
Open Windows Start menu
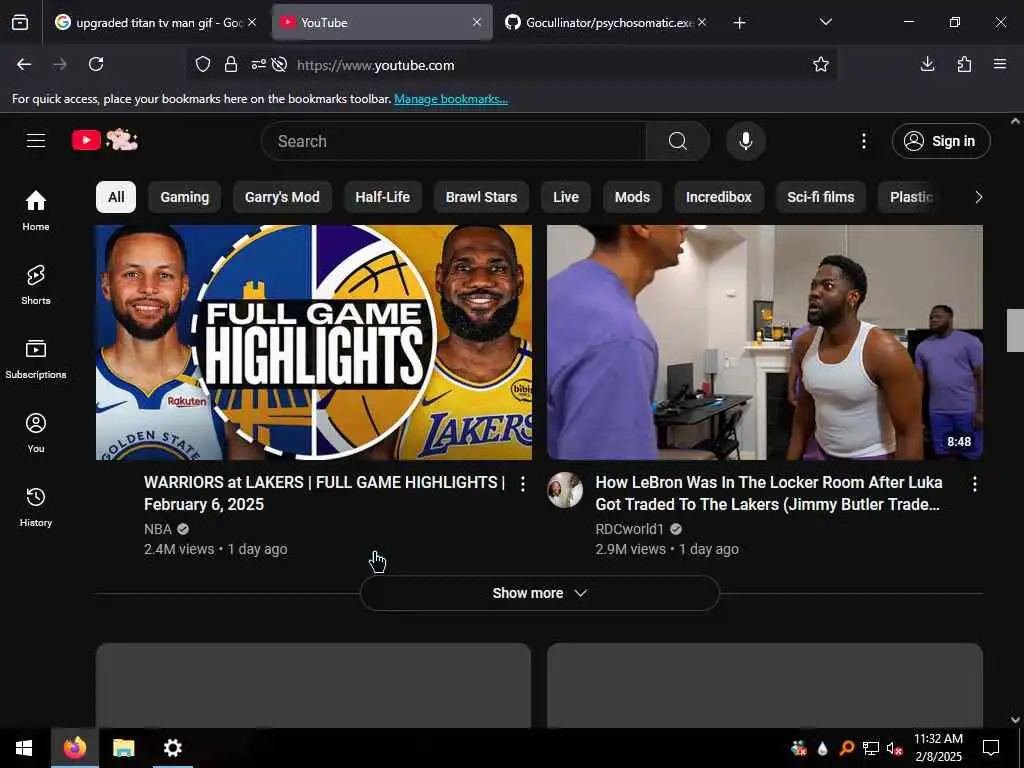(24, 748)
